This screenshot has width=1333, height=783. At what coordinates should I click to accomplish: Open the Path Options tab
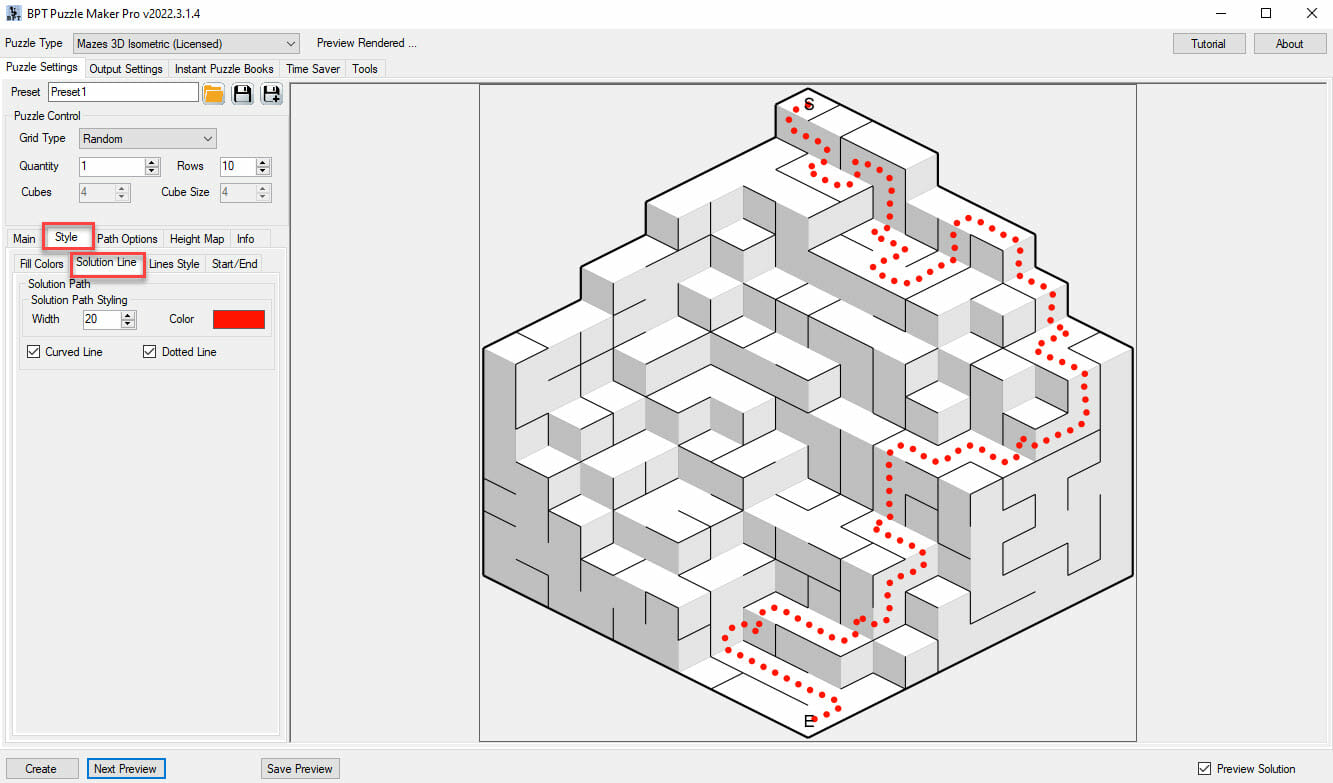[127, 238]
